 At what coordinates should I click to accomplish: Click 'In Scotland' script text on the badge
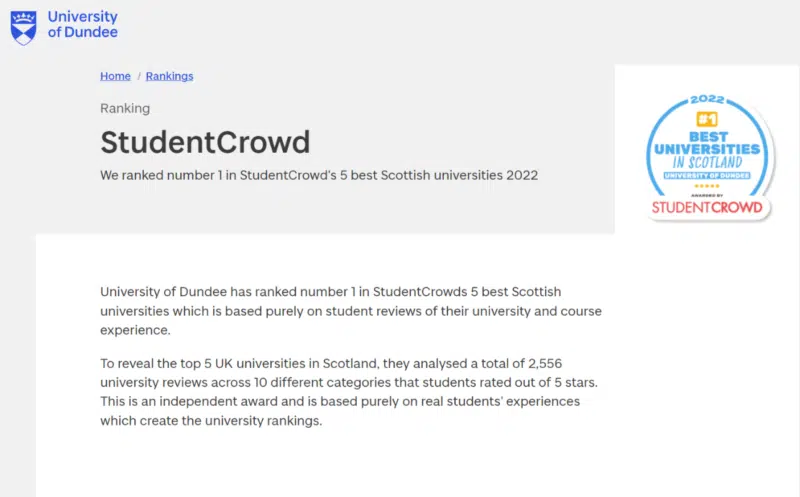coord(707,162)
